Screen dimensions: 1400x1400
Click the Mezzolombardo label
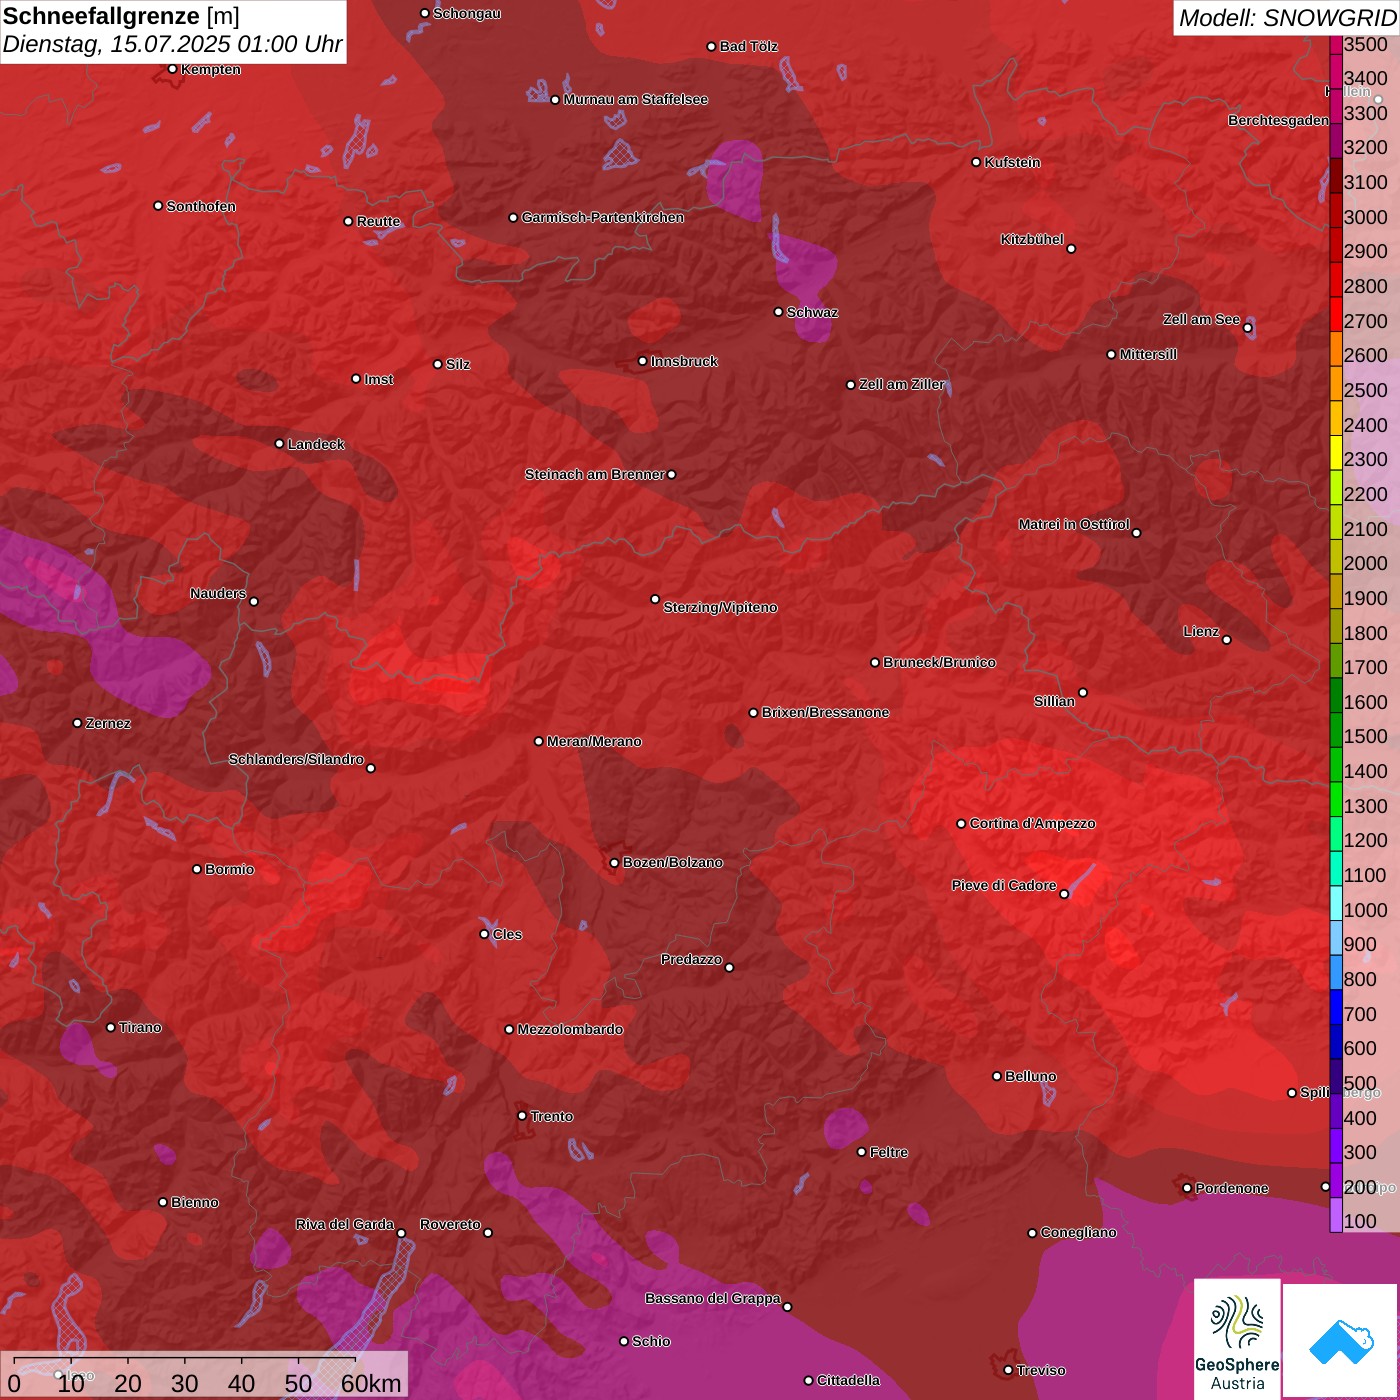(571, 1029)
